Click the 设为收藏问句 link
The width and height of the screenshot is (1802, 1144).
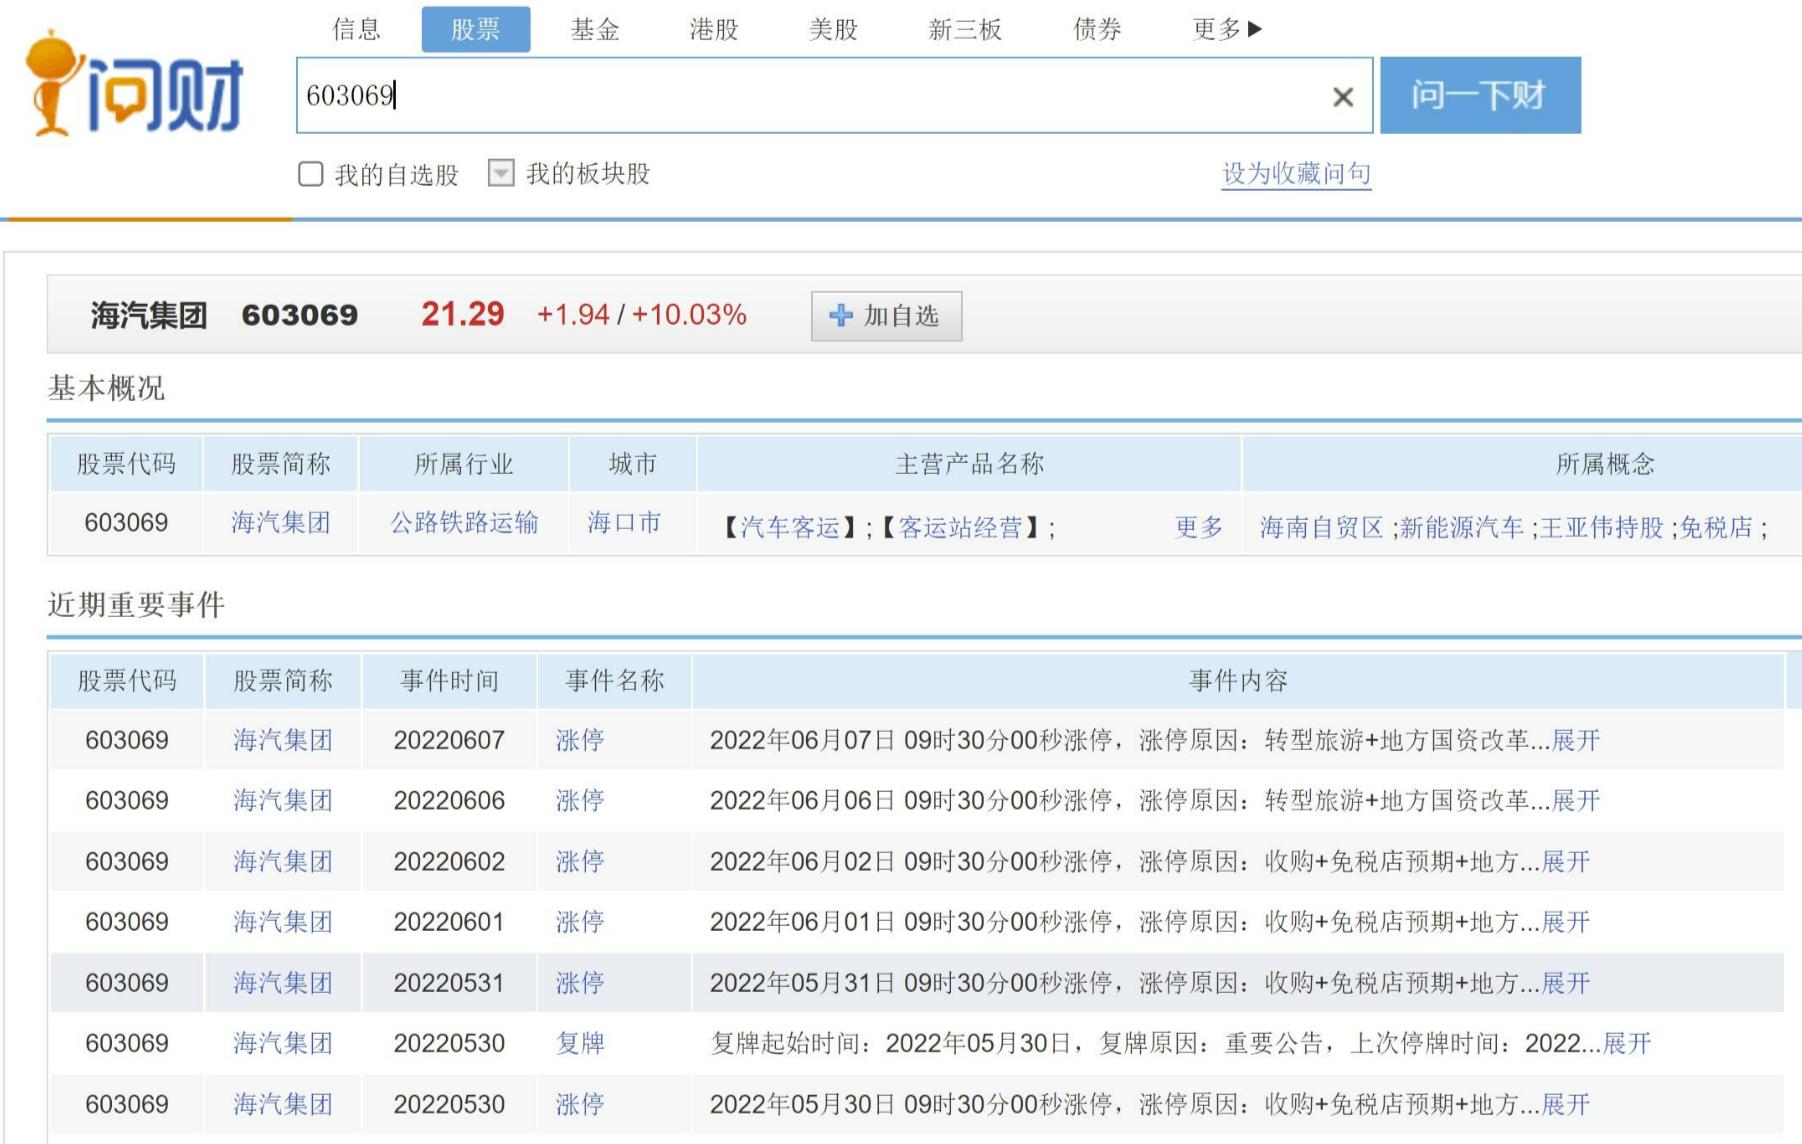(x=1295, y=173)
